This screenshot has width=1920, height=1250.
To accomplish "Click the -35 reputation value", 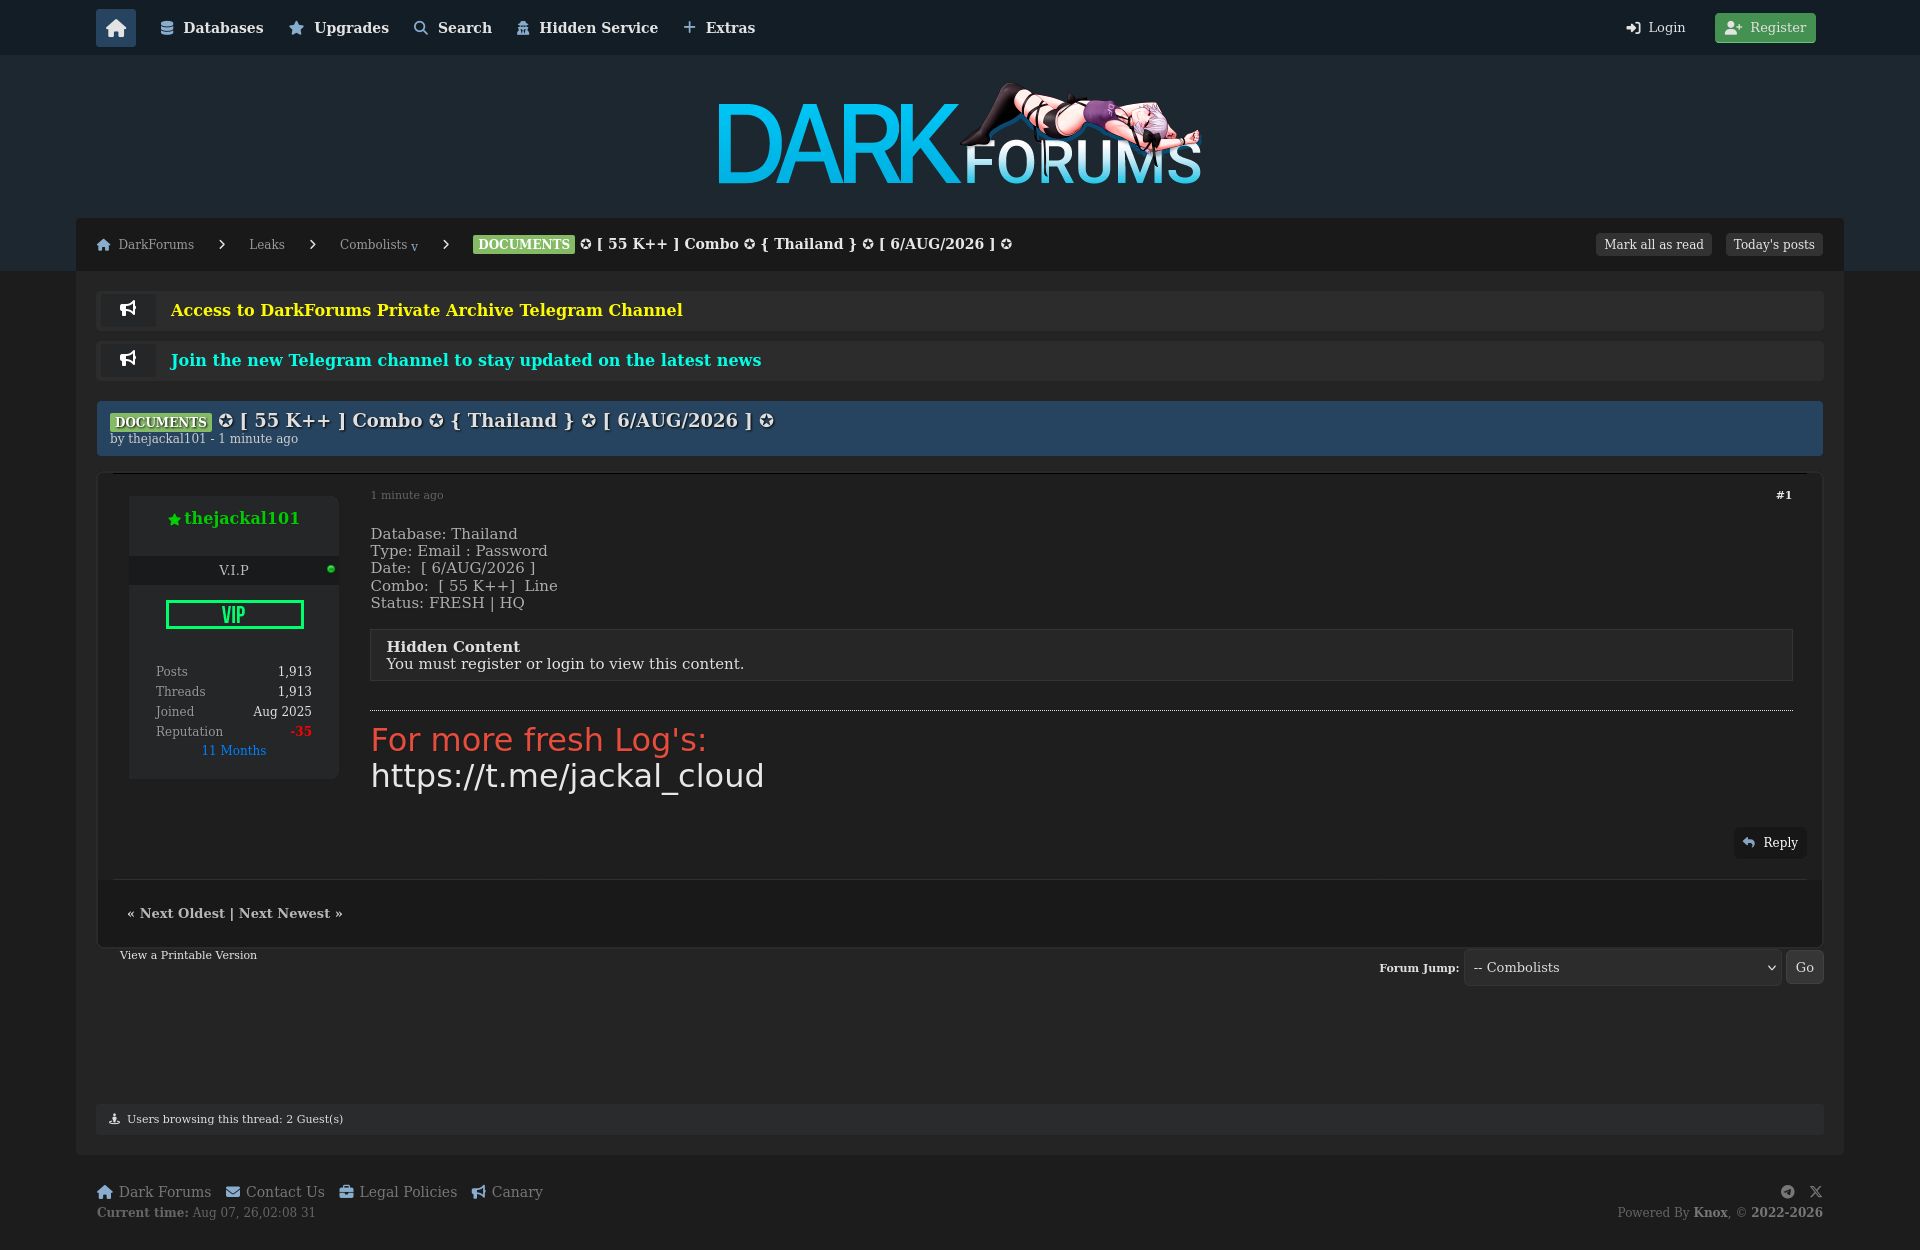I will (x=301, y=732).
